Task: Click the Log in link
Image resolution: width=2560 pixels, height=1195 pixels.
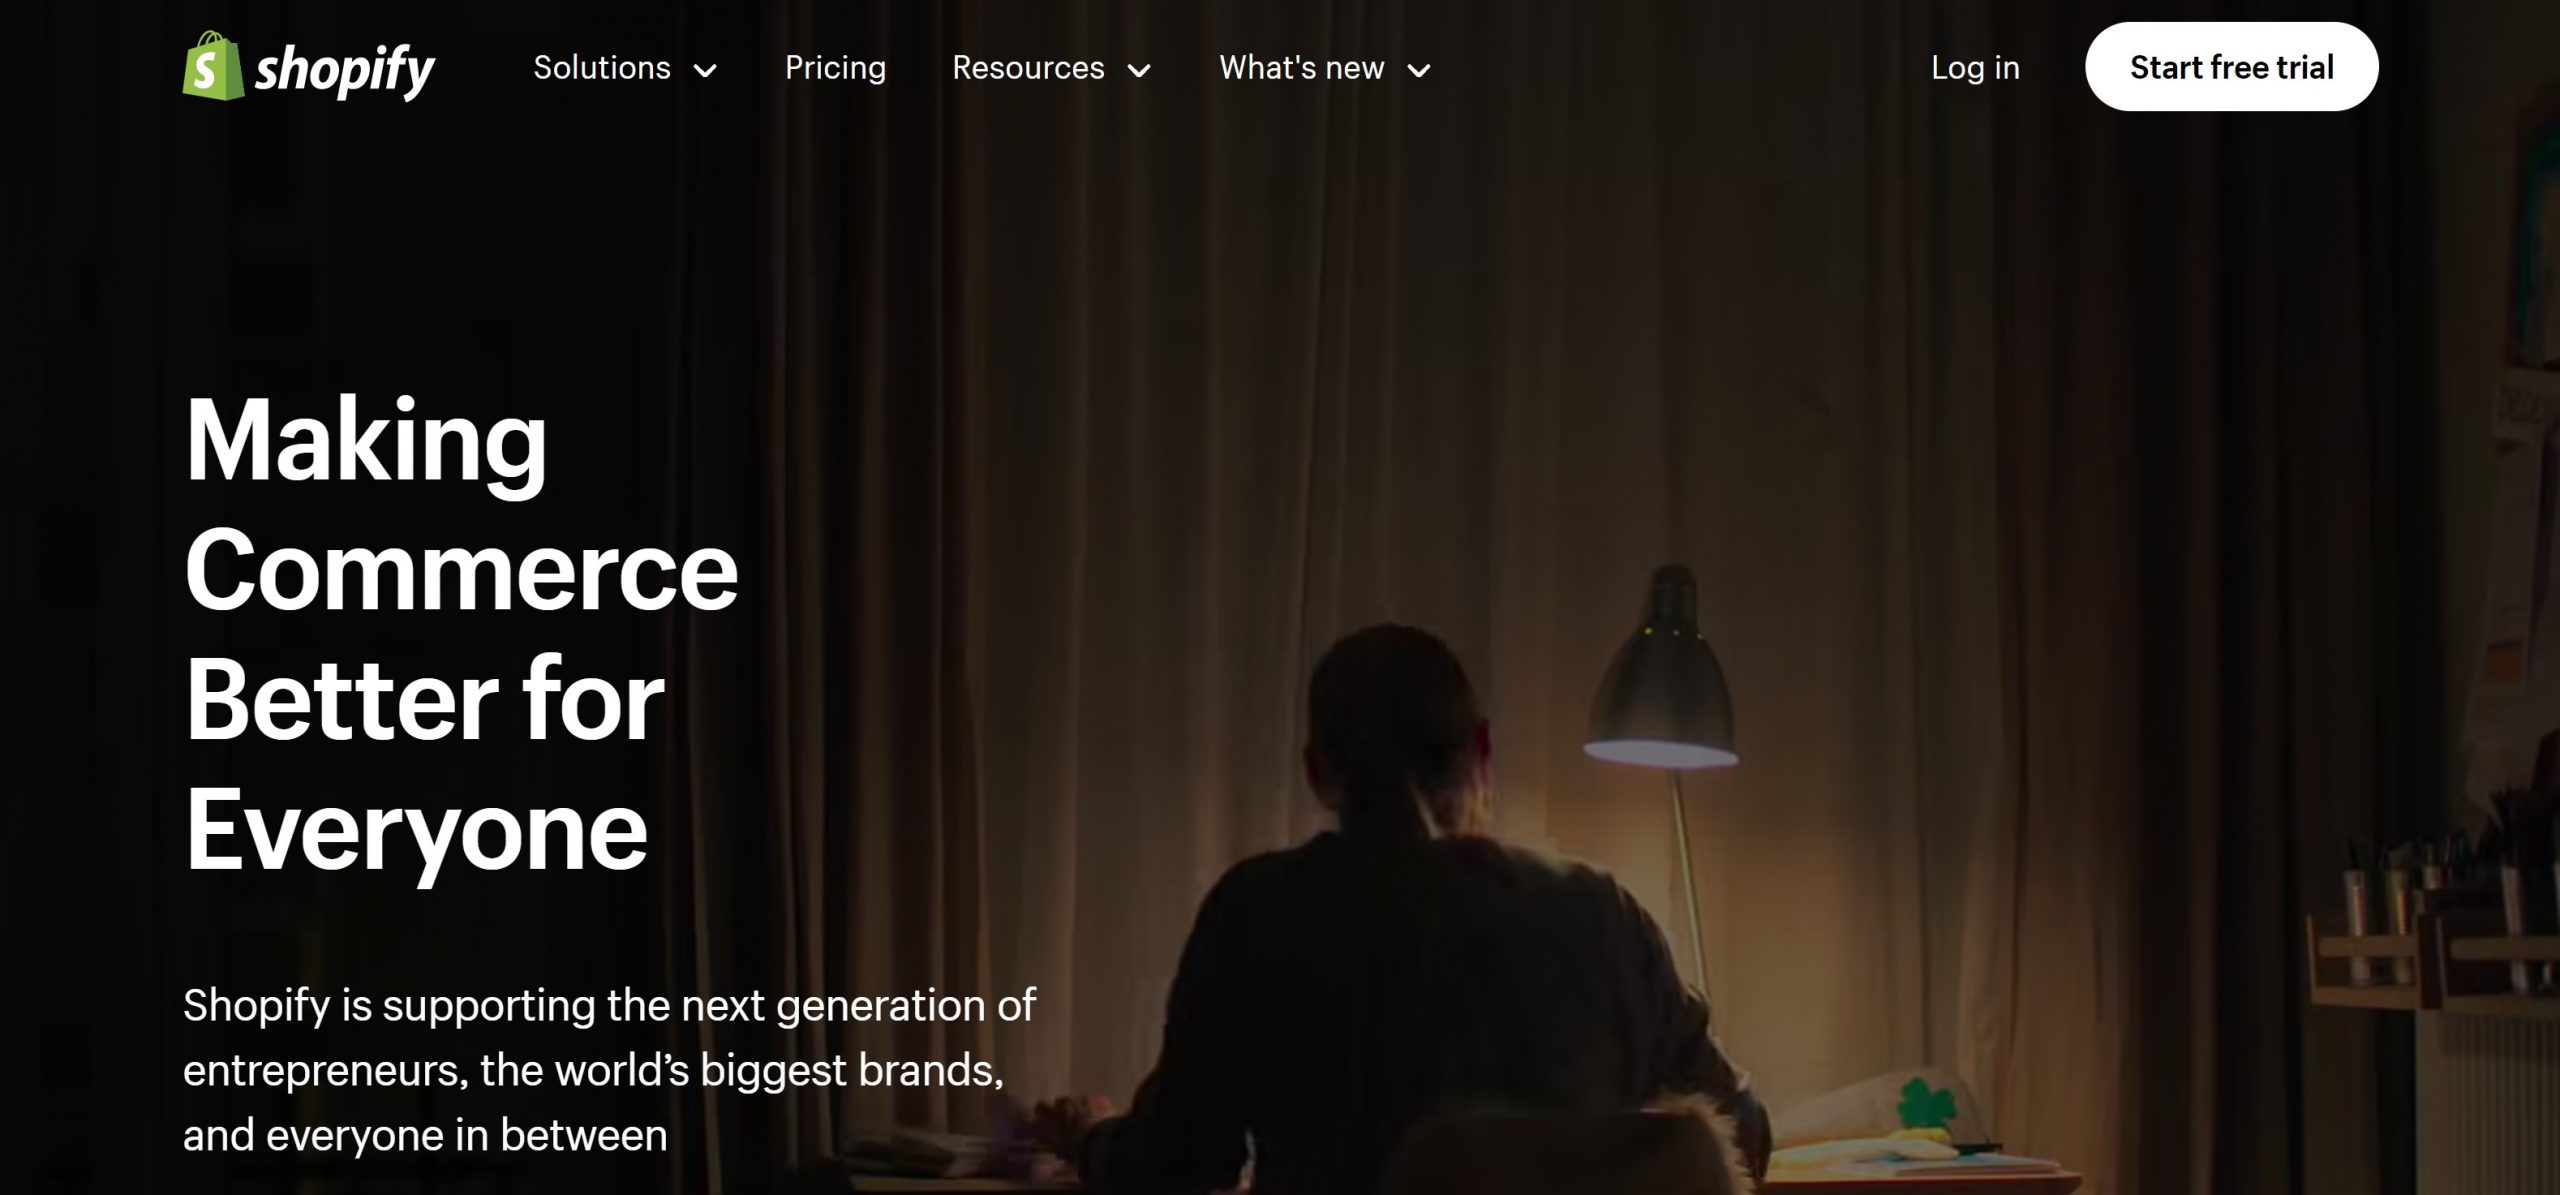Action: [1975, 68]
